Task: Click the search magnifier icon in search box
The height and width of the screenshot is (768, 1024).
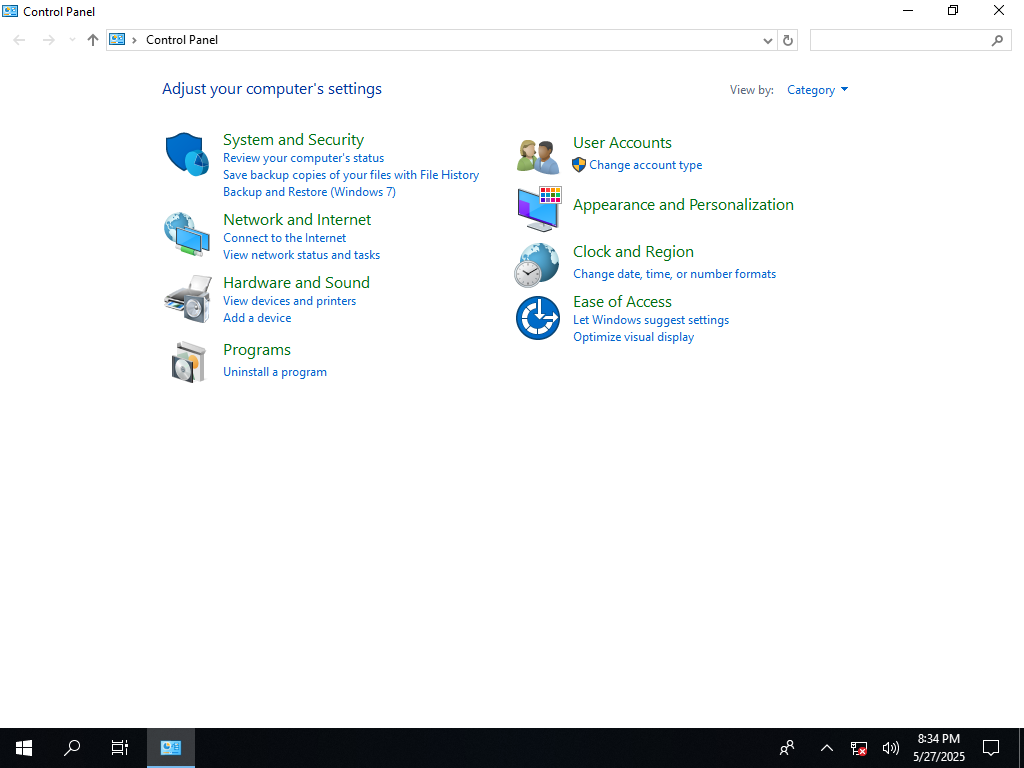Action: pyautogui.click(x=997, y=40)
